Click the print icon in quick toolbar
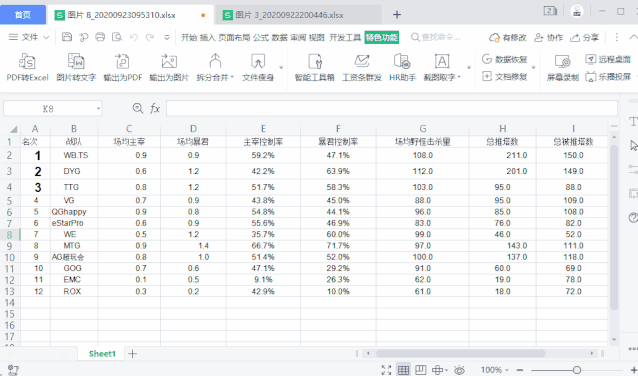Viewport: 638px width, 376px height. click(100, 37)
